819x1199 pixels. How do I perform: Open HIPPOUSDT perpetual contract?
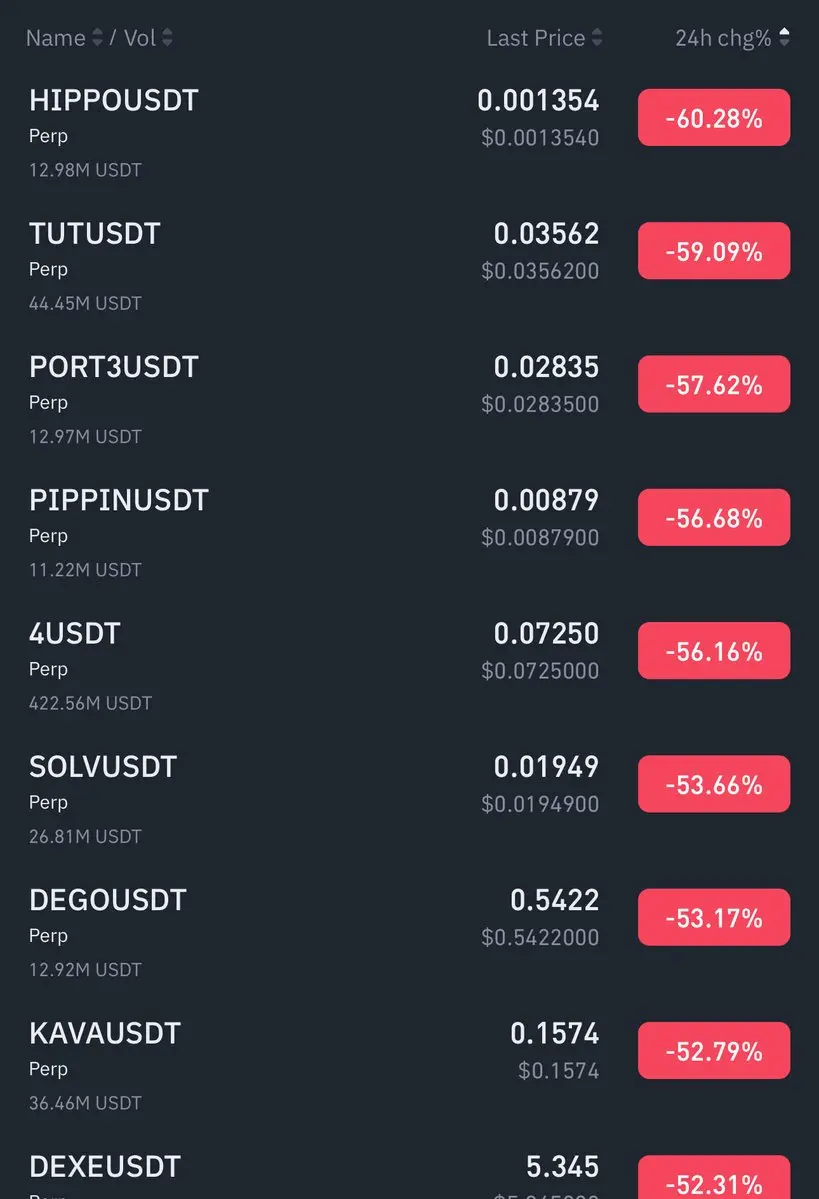coord(114,101)
